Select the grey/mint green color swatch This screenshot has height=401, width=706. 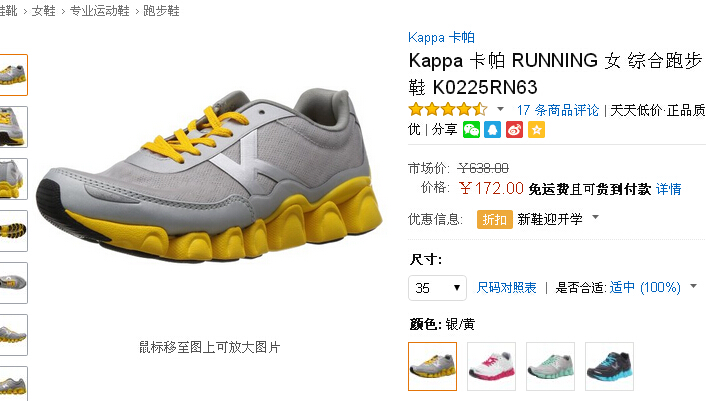click(x=550, y=366)
